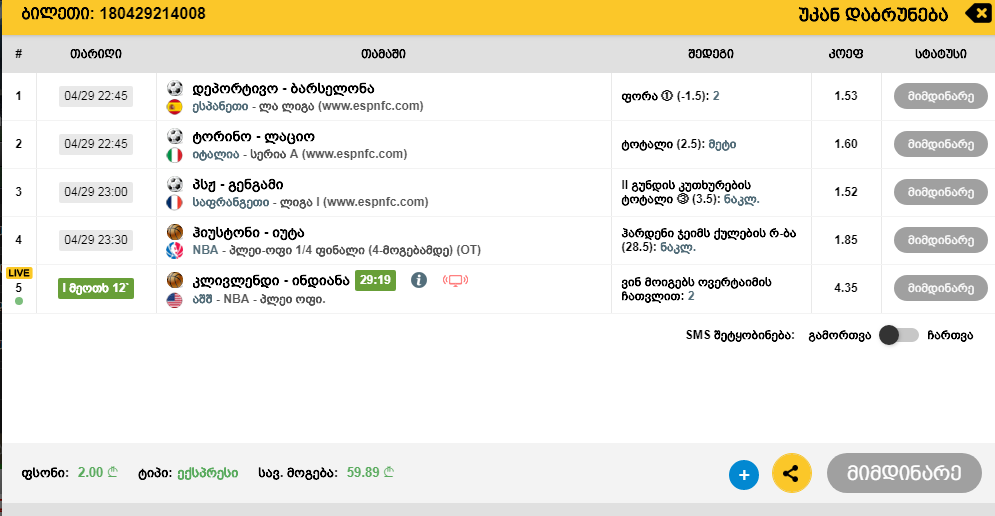
Task: Toggle SMS notification switch
Action: click(x=899, y=335)
